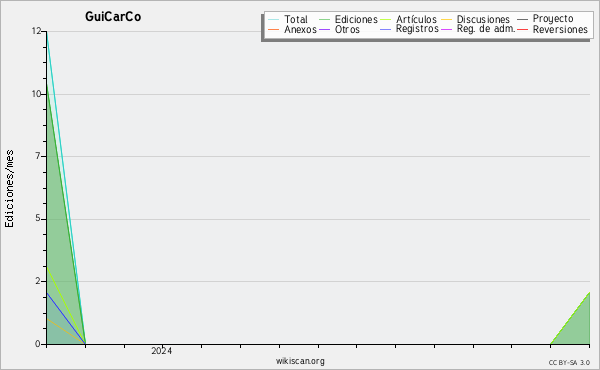Click the Artículos legend label

416,19
